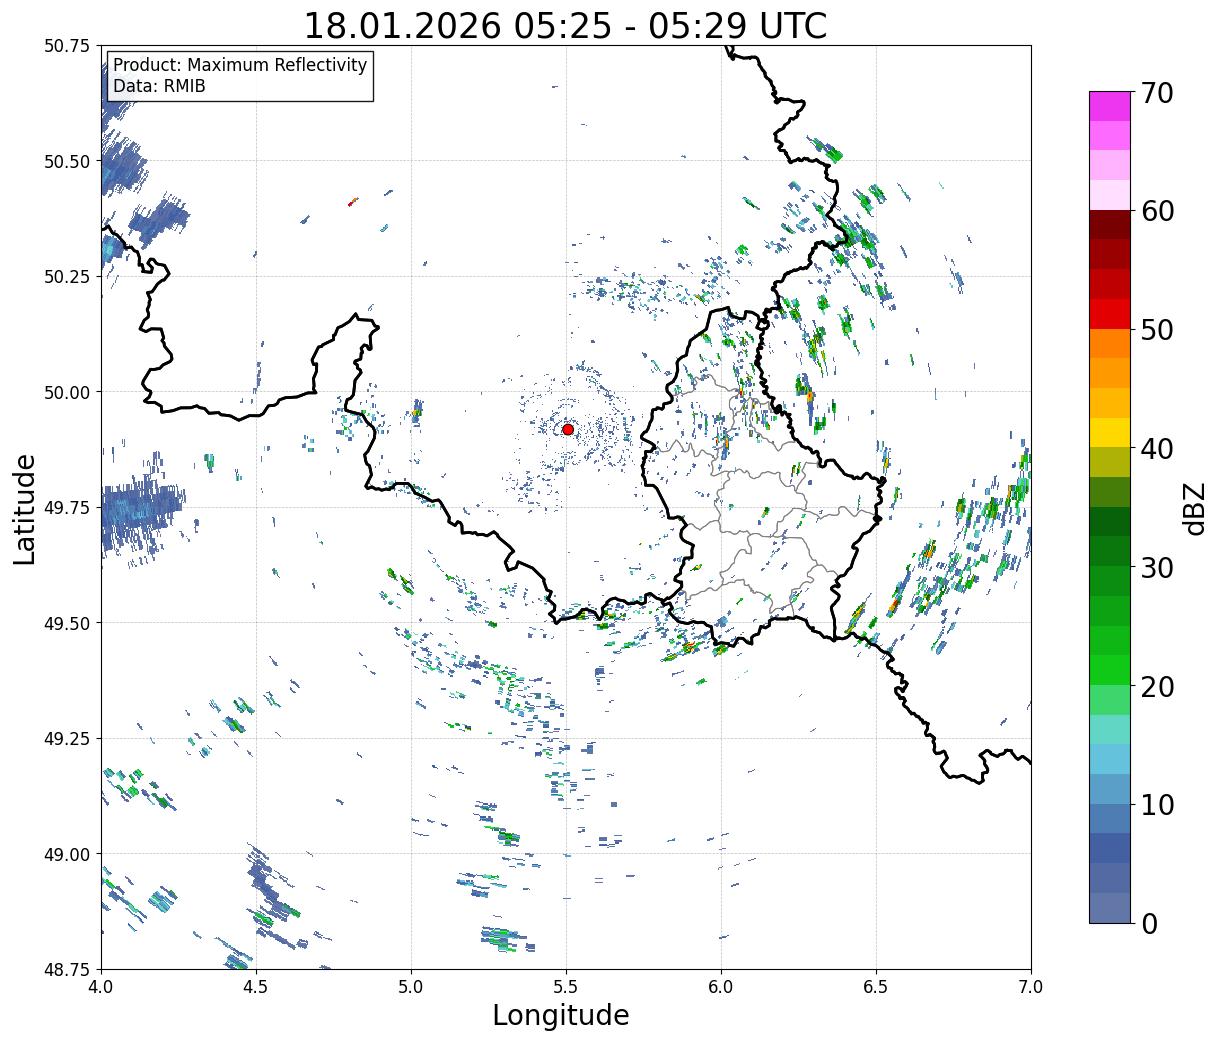Viewport: 1219px width, 1040px height.
Task: Click the 20 tick on colorbar
Action: [1156, 686]
